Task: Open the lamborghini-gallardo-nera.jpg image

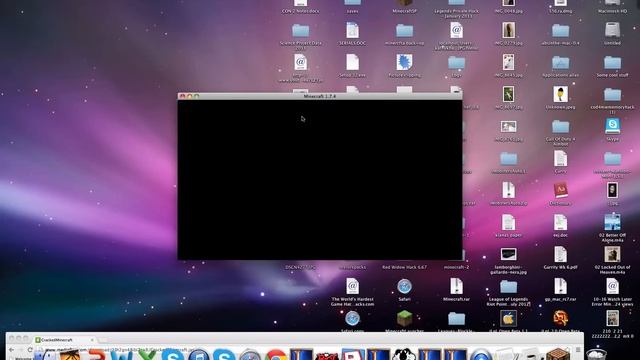Action: [509, 254]
